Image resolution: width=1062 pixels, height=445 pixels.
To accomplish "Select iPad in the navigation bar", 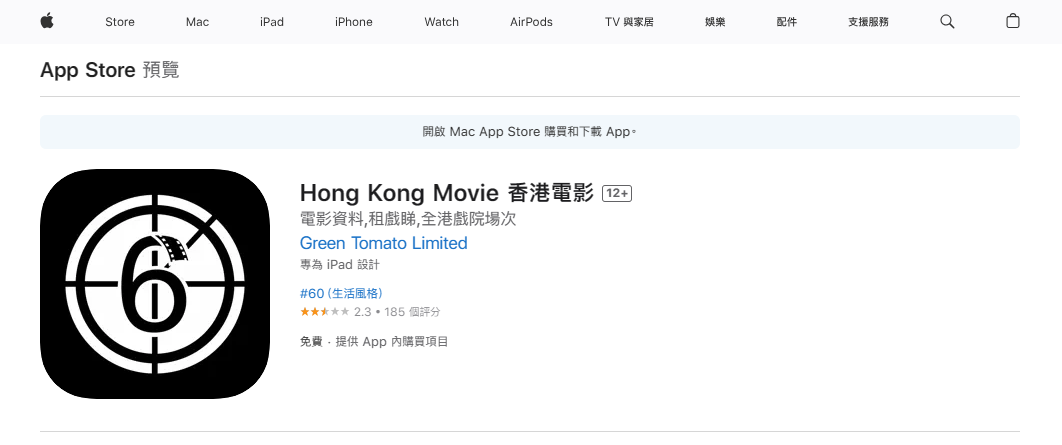I will click(272, 22).
